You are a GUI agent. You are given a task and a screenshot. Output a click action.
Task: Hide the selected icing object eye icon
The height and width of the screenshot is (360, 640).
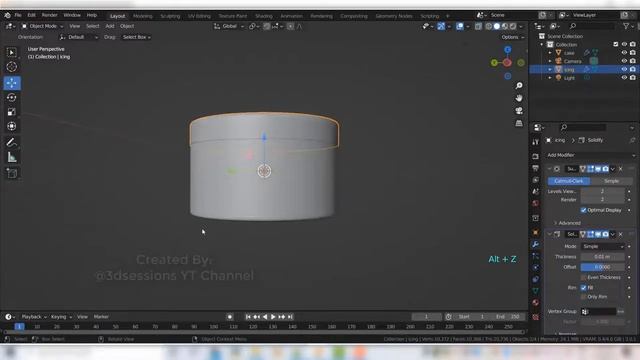624,69
